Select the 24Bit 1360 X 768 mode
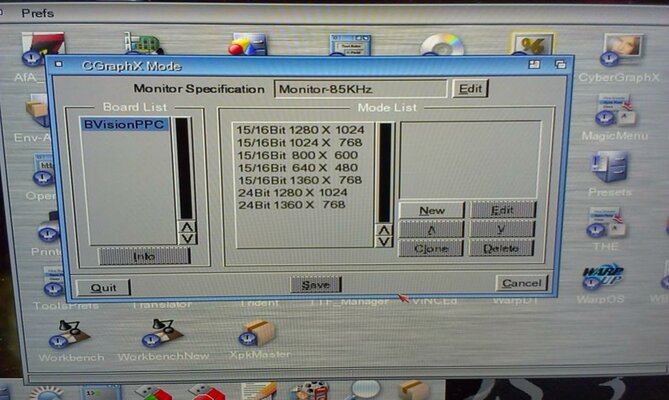Image resolution: width=669 pixels, height=400 pixels. tap(291, 205)
